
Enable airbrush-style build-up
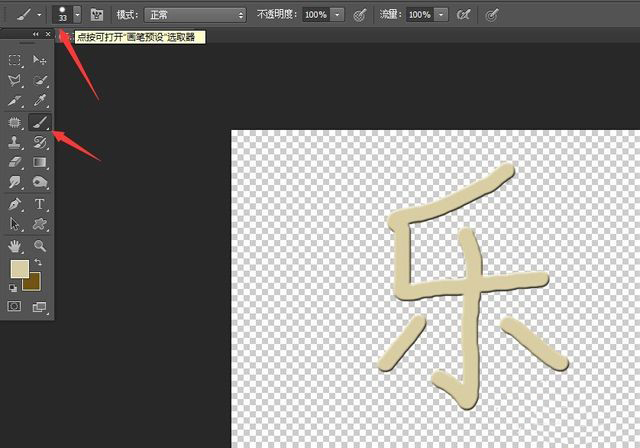coord(464,15)
